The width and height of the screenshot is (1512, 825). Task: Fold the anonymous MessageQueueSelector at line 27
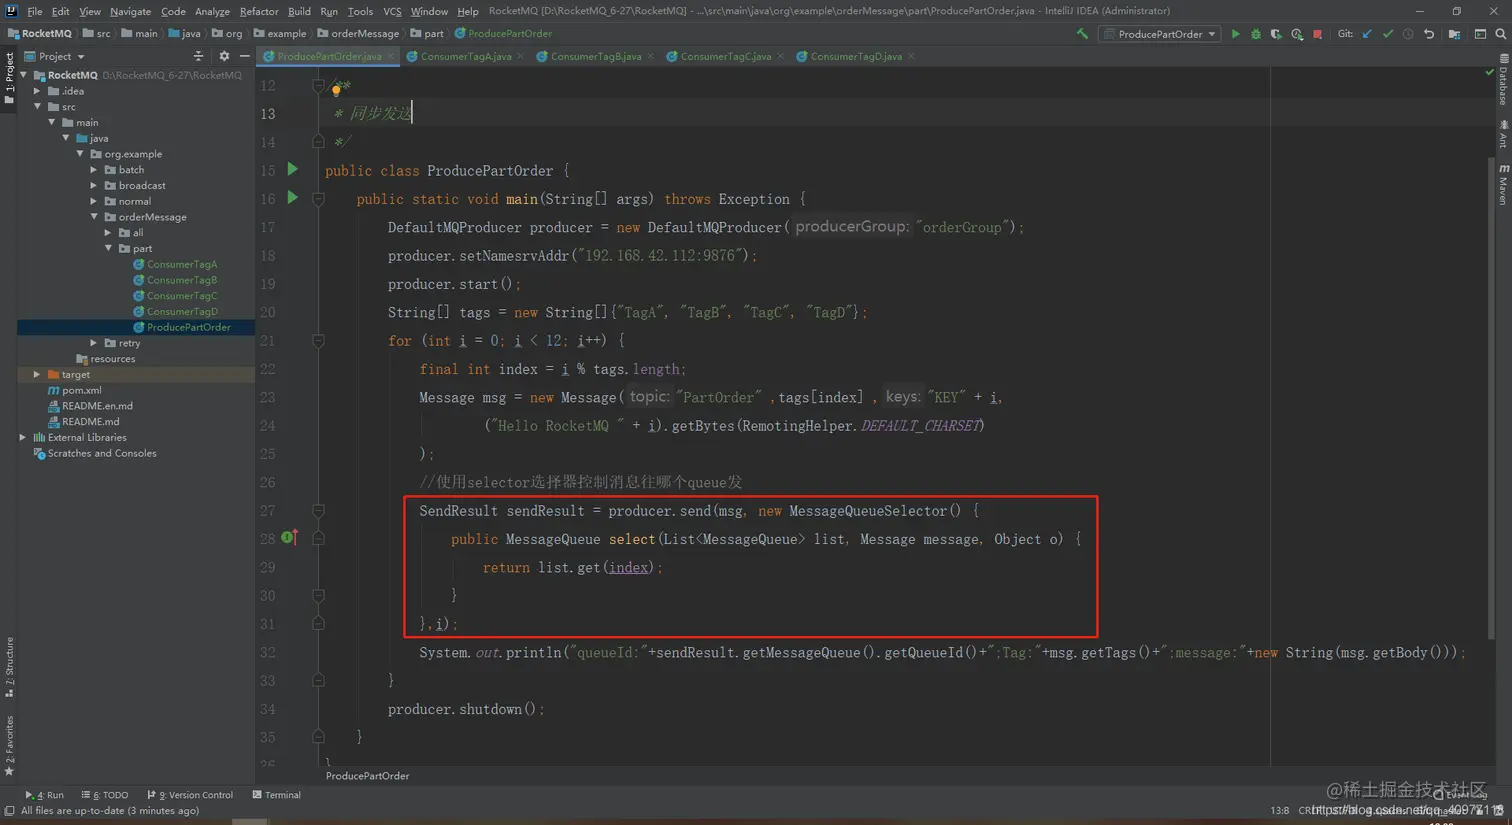(318, 511)
